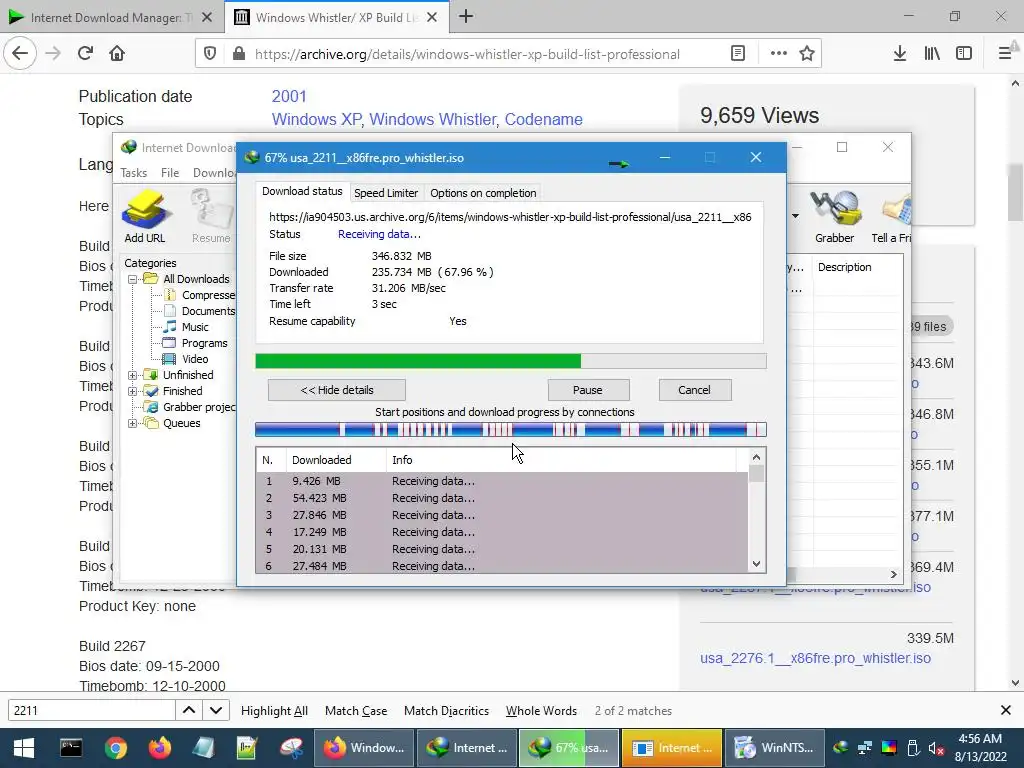This screenshot has height=768, width=1024.
Task: Switch to WinNTS taskbar window
Action: click(775, 748)
